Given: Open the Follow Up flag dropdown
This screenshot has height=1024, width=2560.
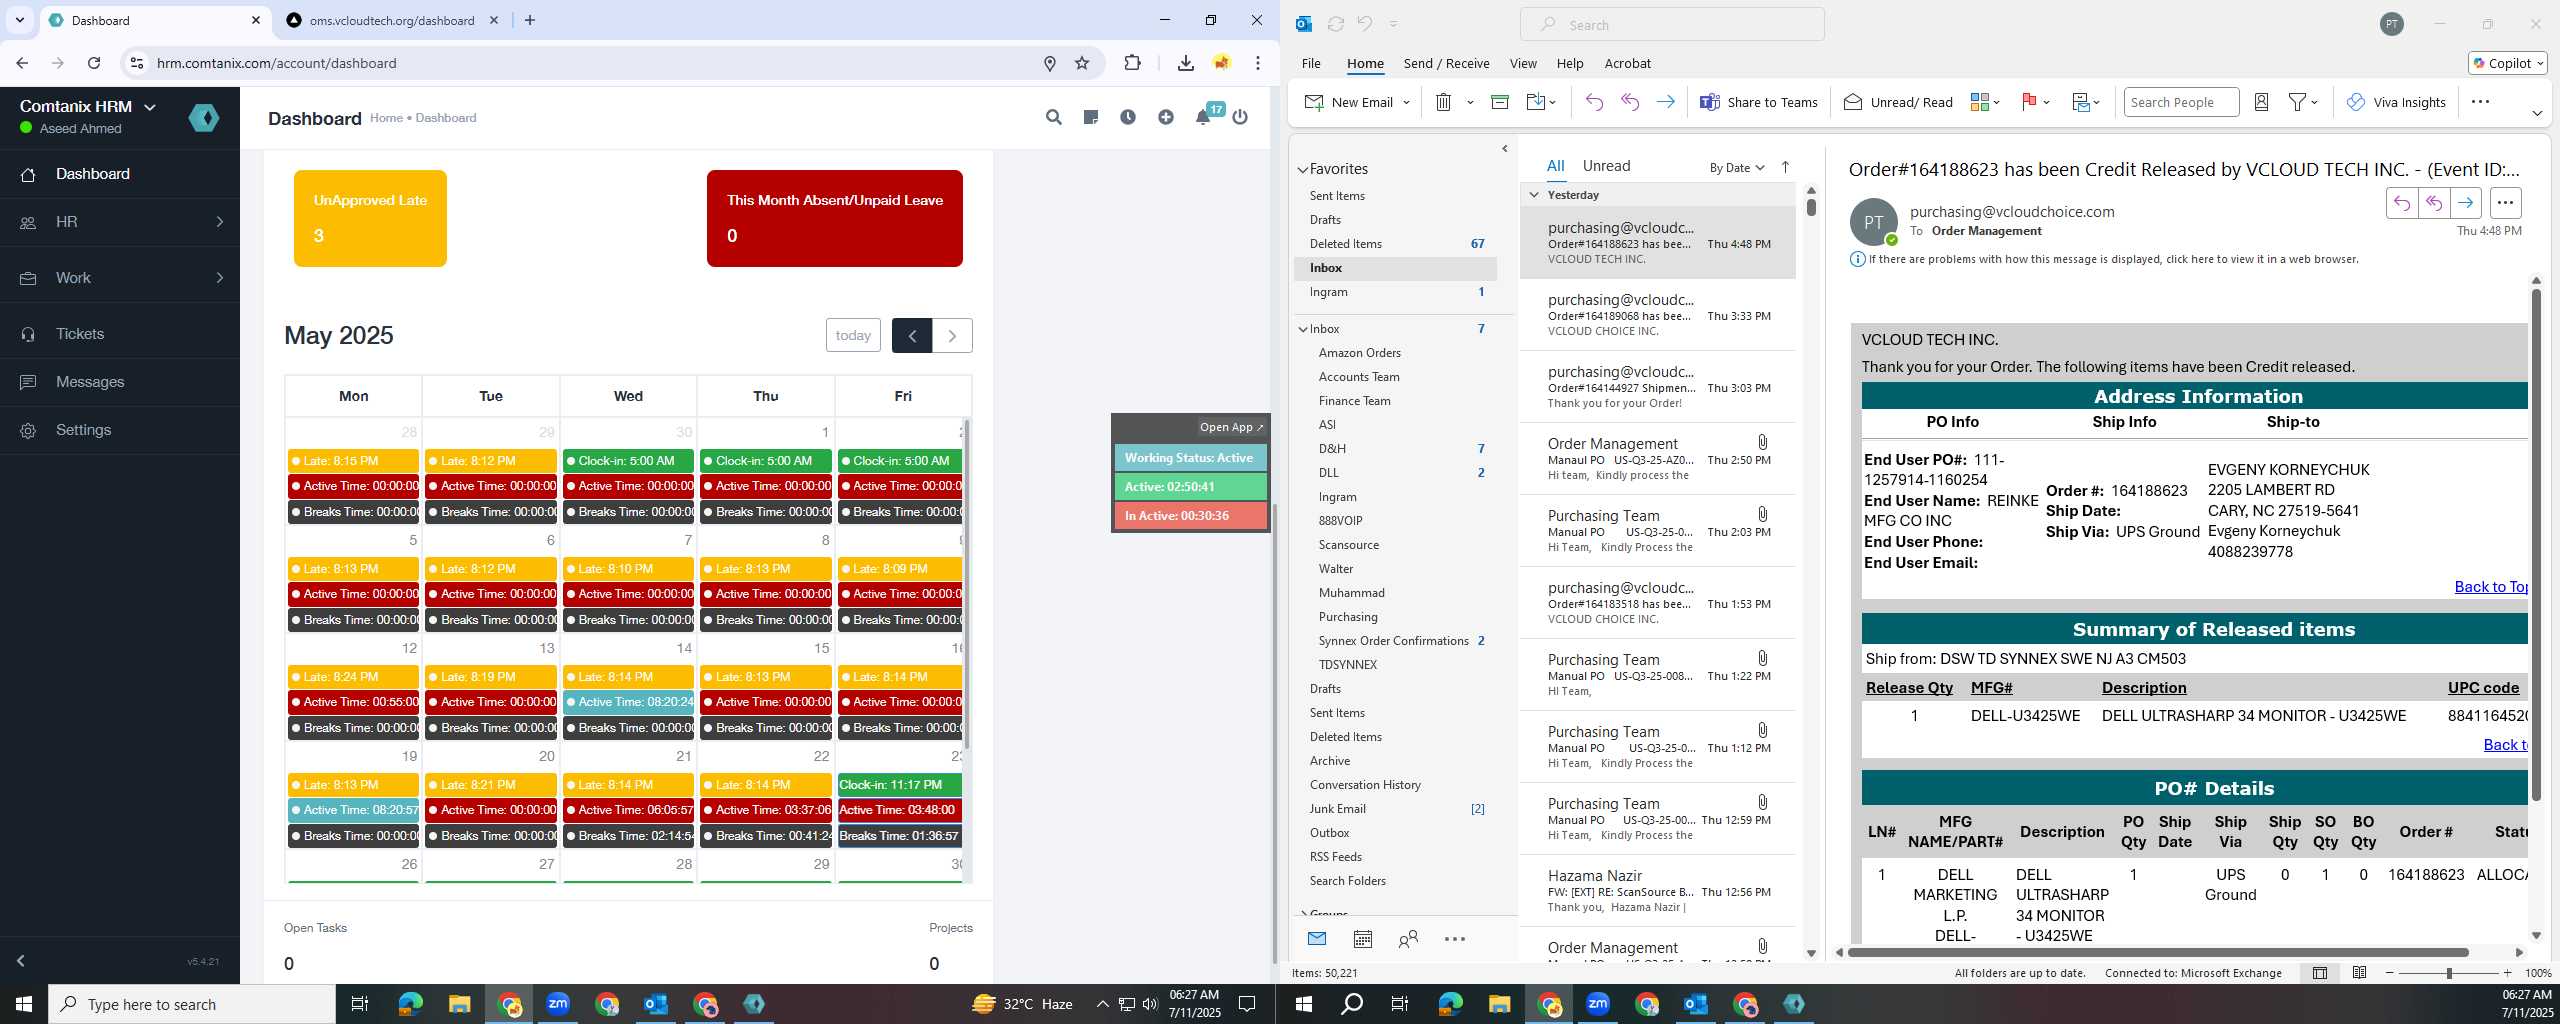Looking at the screenshot, I should pyautogui.click(x=2036, y=102).
